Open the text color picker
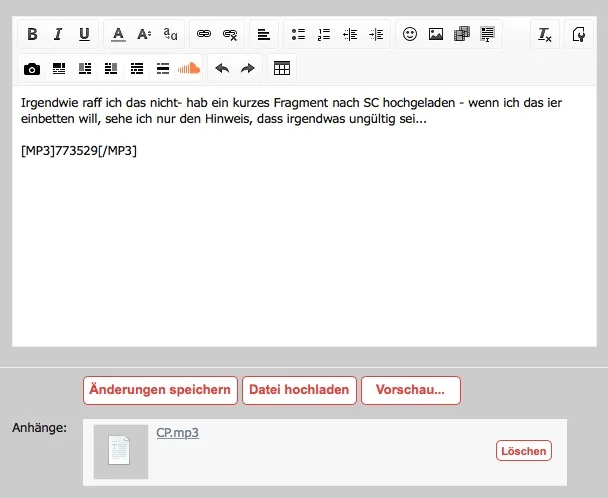This screenshot has height=498, width=608. click(118, 35)
